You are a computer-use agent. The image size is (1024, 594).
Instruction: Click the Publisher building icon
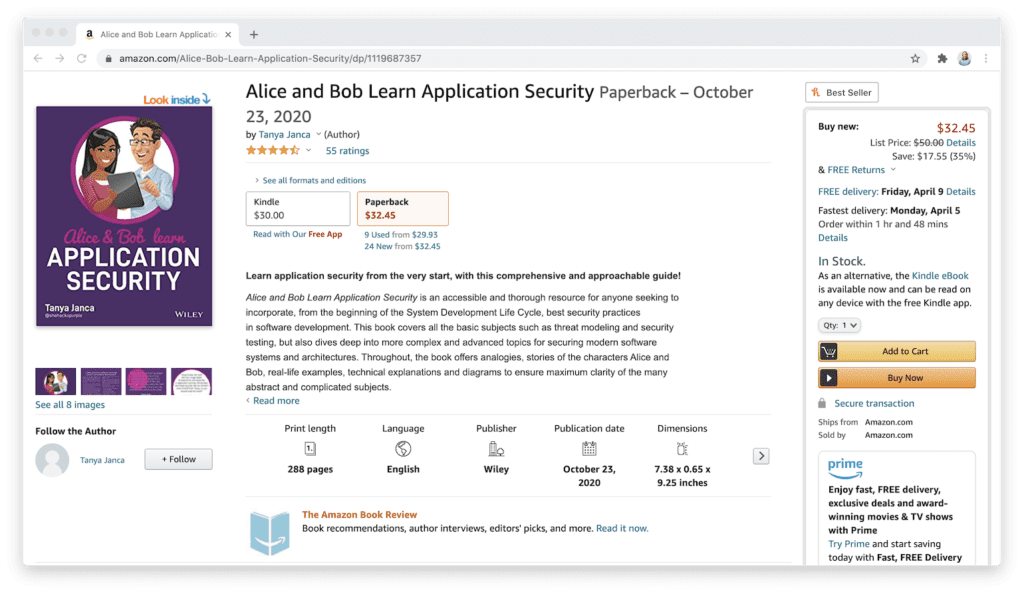(x=496, y=448)
